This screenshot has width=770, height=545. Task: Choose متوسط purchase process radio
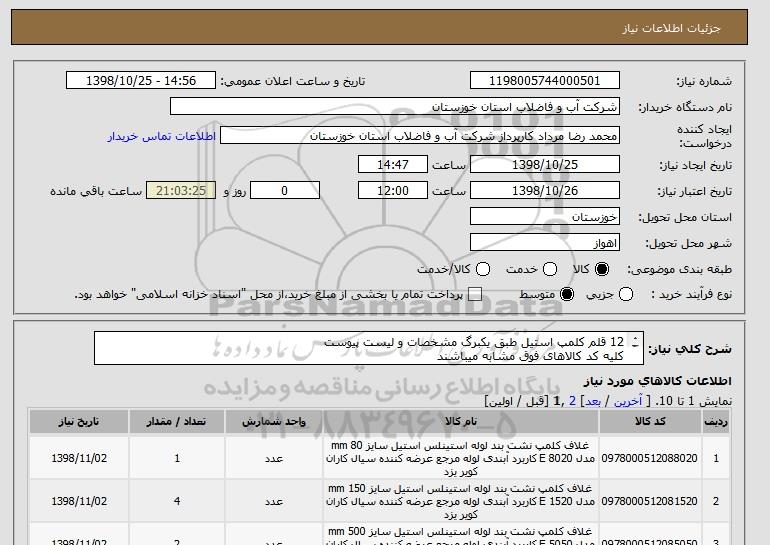[567, 294]
